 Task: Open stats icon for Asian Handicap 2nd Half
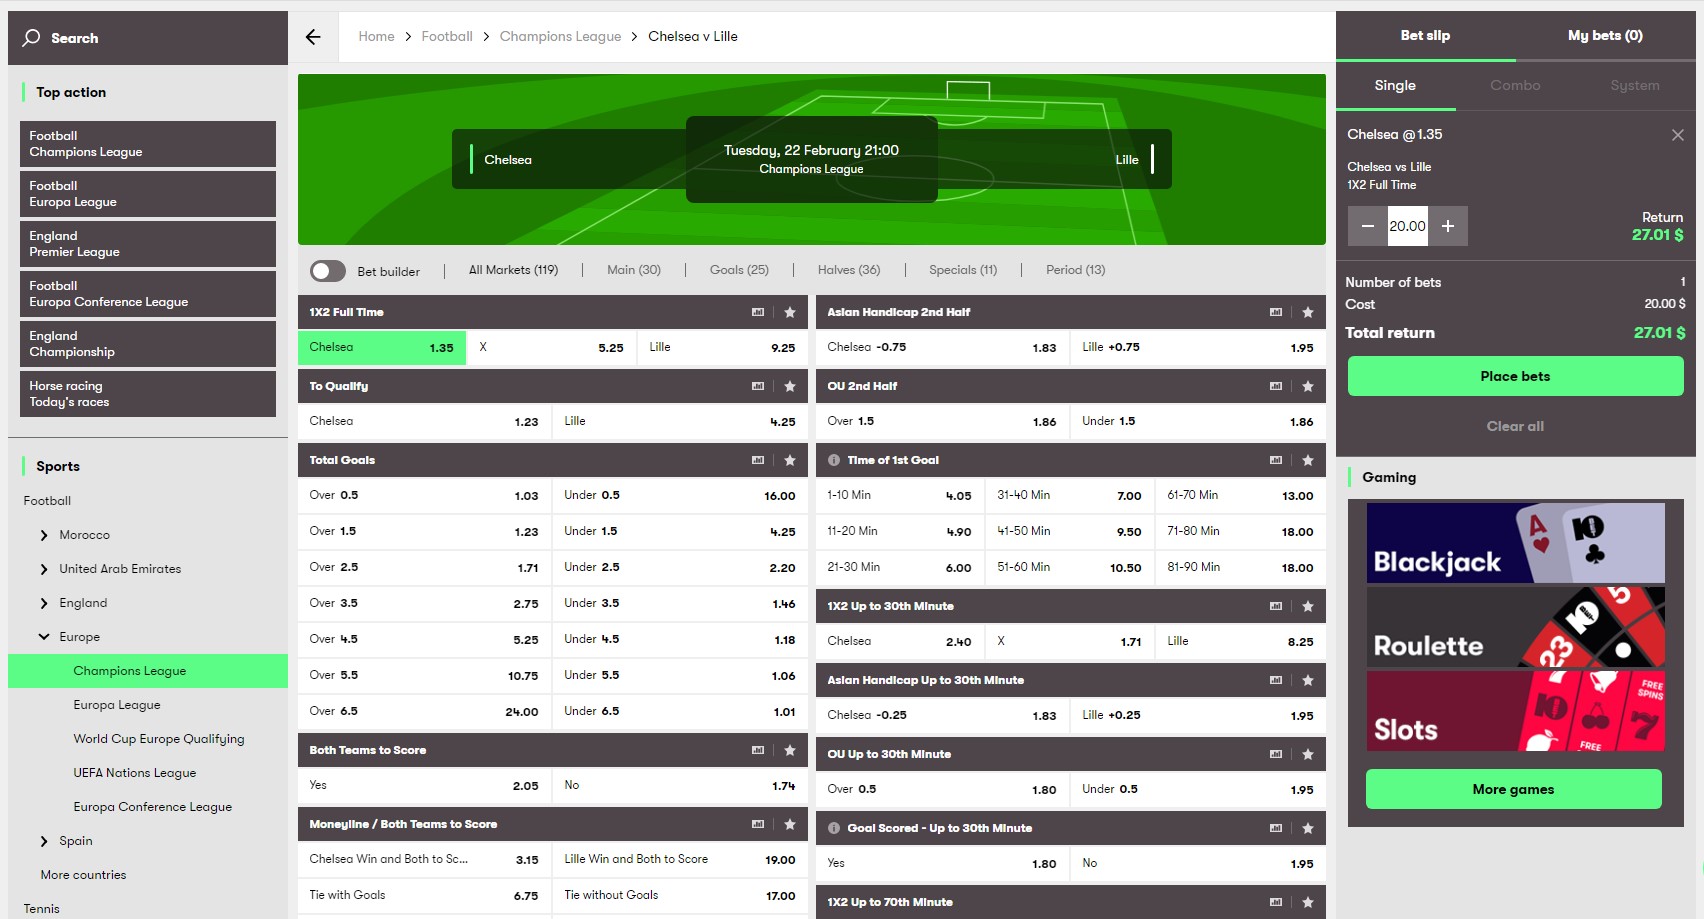pos(1276,312)
